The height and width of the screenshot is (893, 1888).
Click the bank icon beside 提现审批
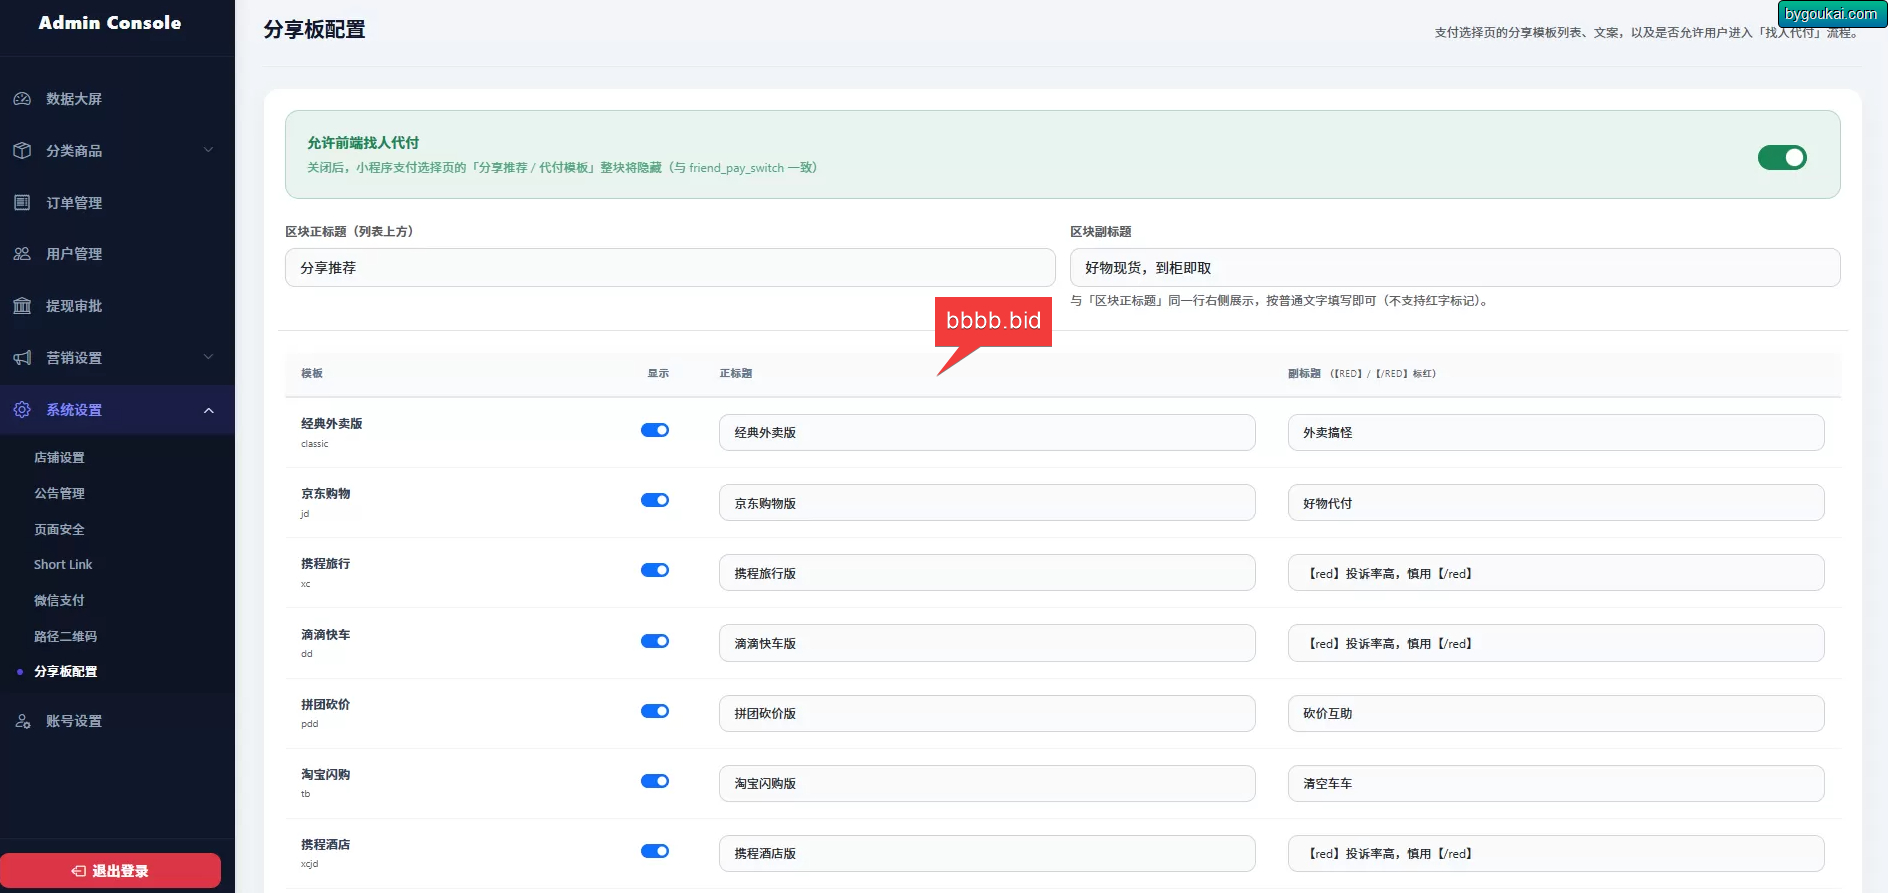coord(22,306)
